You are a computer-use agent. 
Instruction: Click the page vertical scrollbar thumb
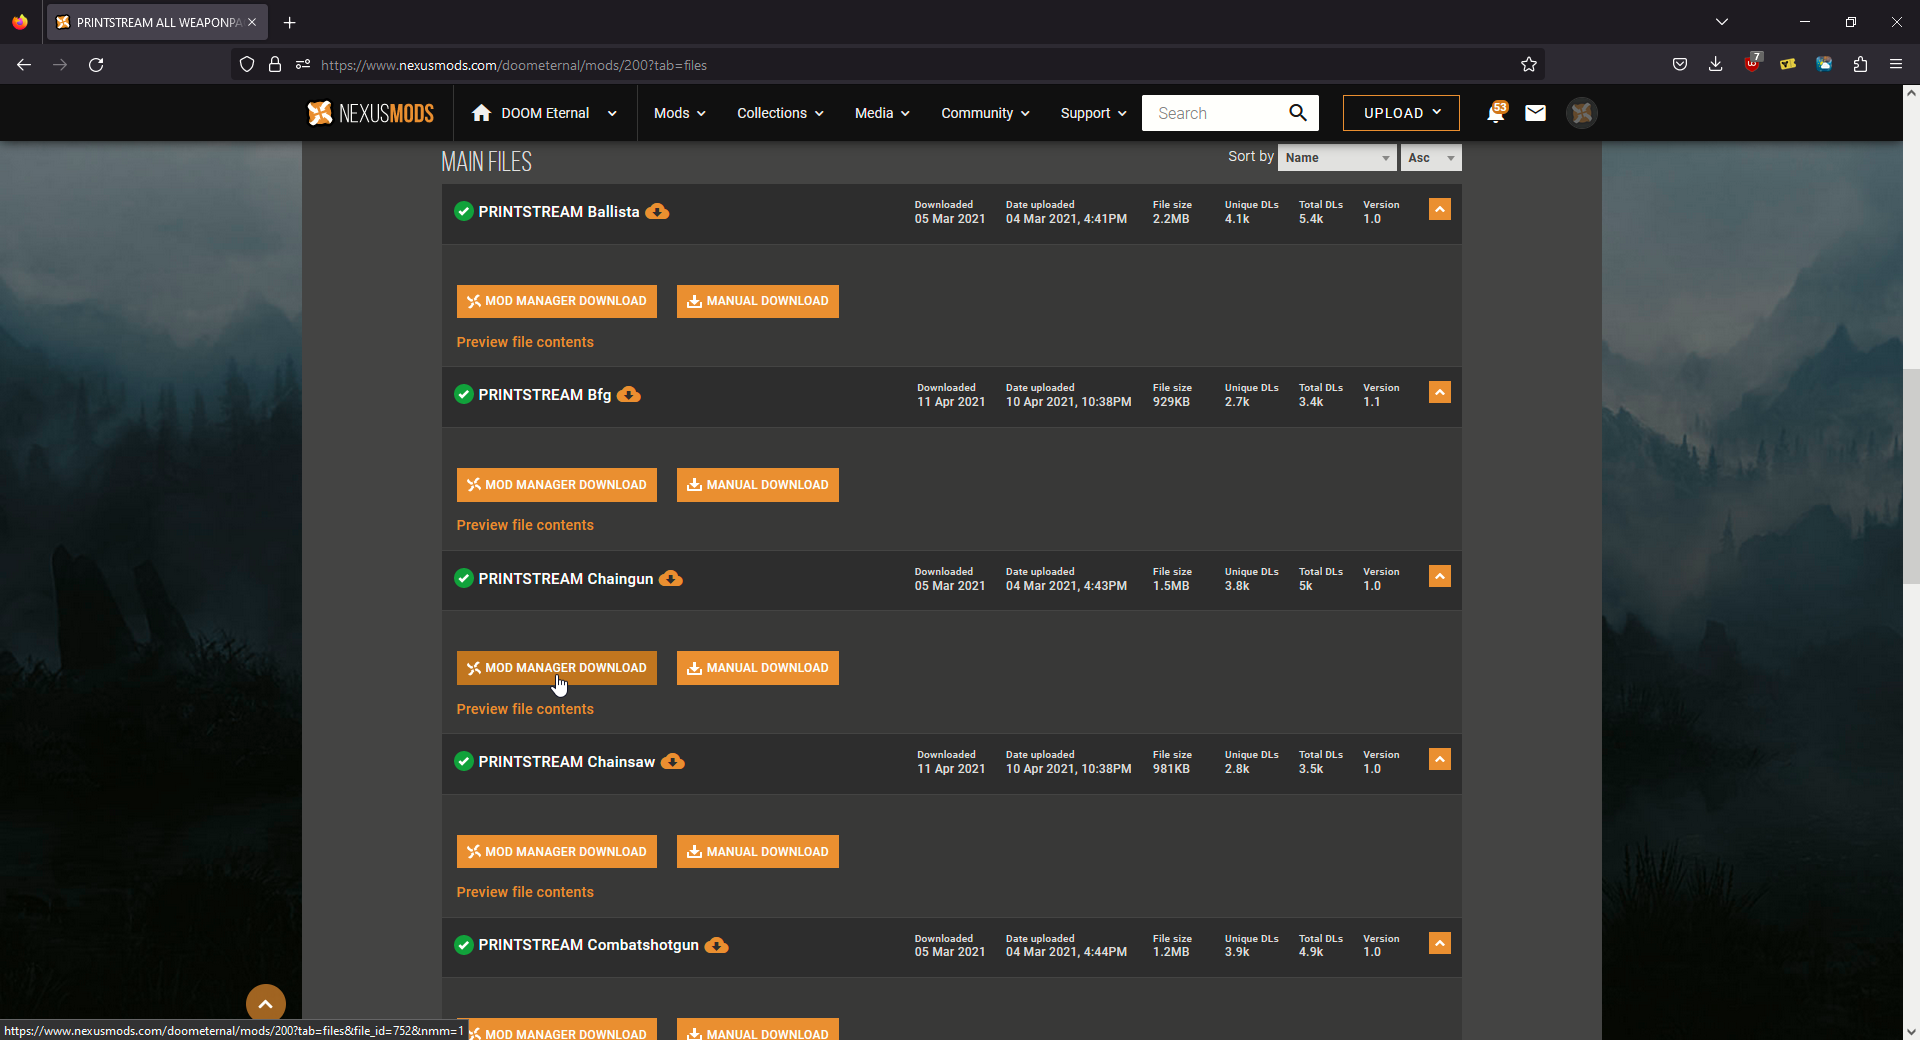point(1911,476)
